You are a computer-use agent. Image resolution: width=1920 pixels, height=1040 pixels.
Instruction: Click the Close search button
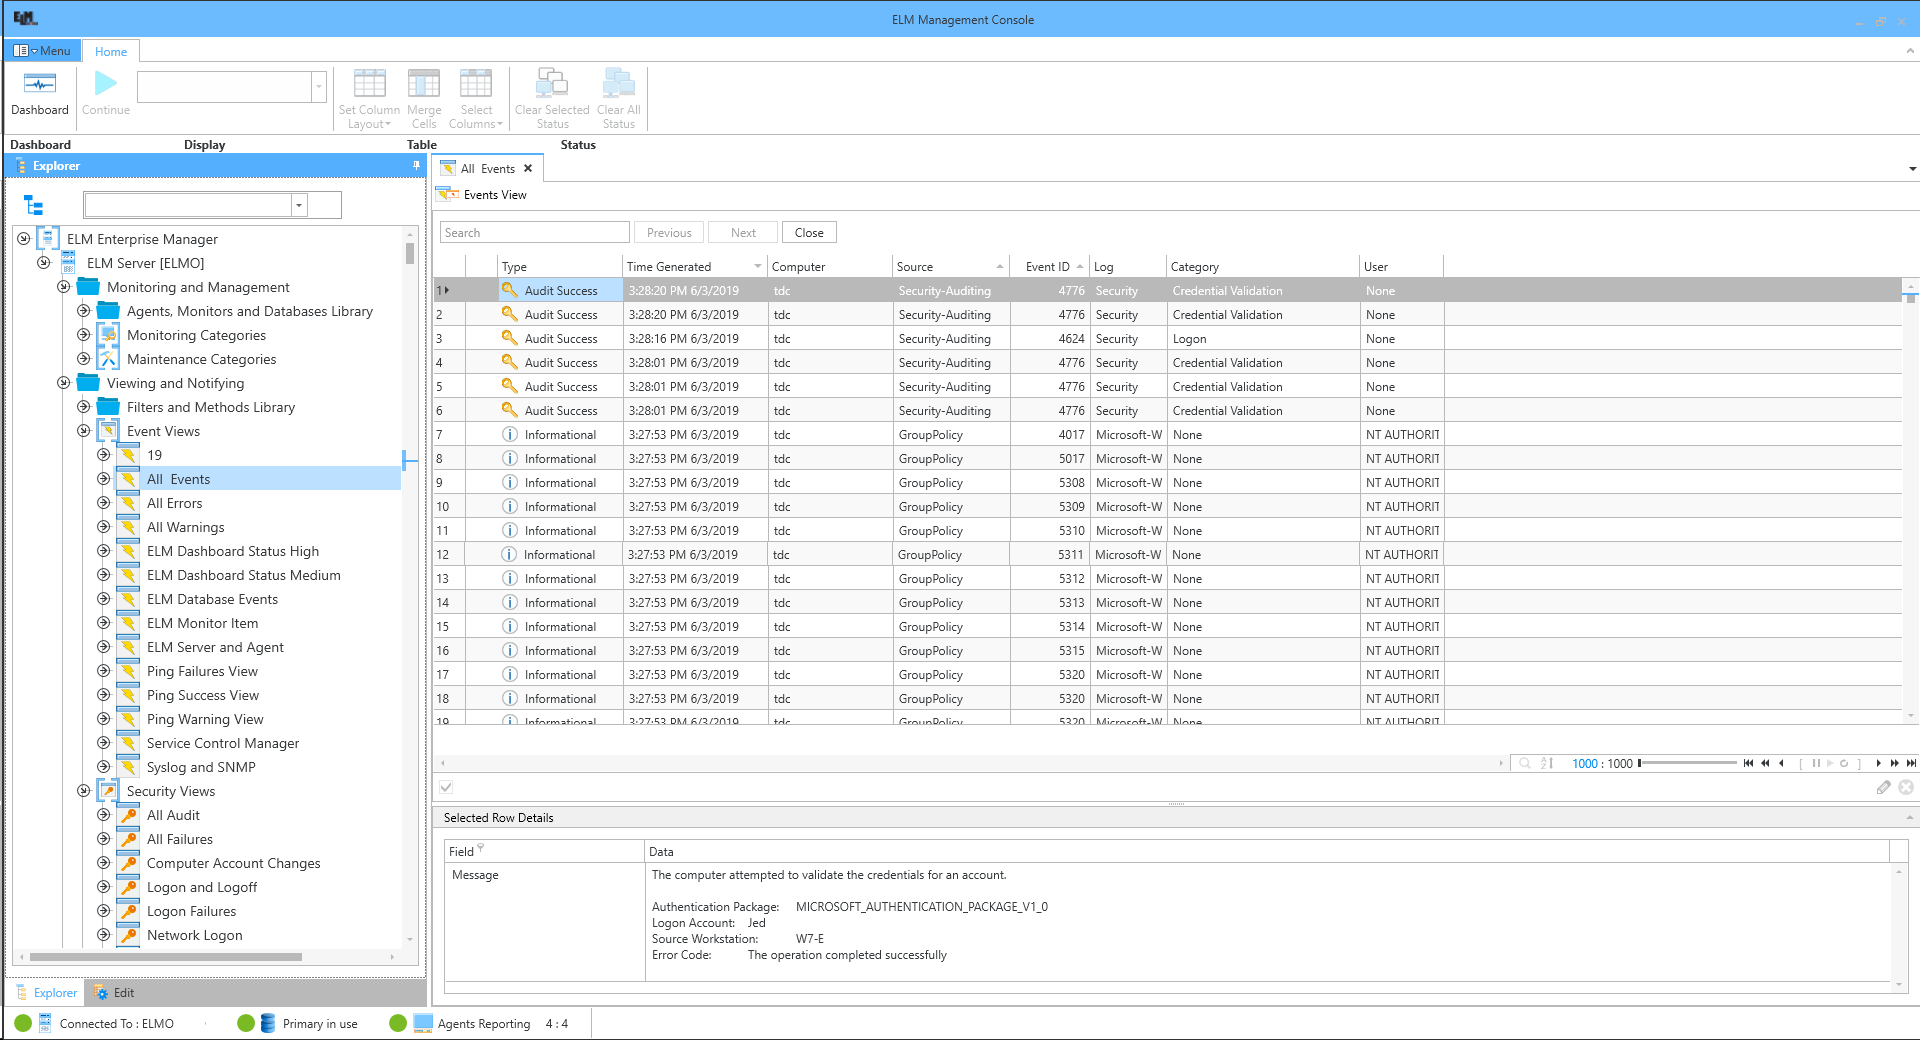pos(809,233)
